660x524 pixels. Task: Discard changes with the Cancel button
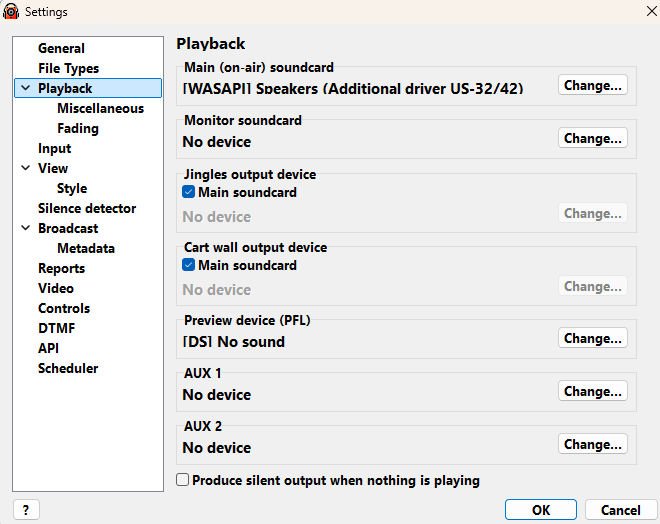[x=620, y=510]
